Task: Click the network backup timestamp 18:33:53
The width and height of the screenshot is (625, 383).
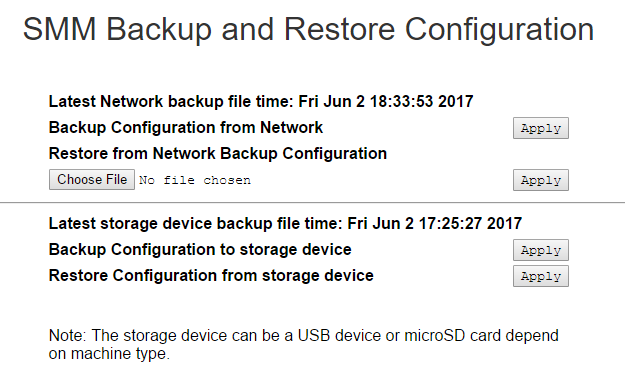Action: (401, 102)
